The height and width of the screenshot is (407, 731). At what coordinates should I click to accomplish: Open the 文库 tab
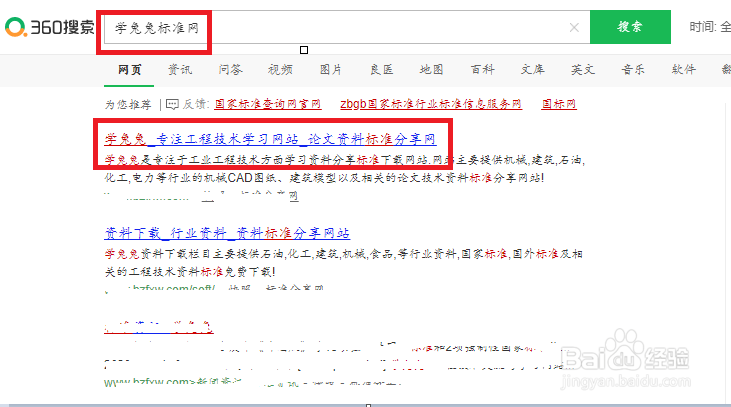[x=532, y=70]
